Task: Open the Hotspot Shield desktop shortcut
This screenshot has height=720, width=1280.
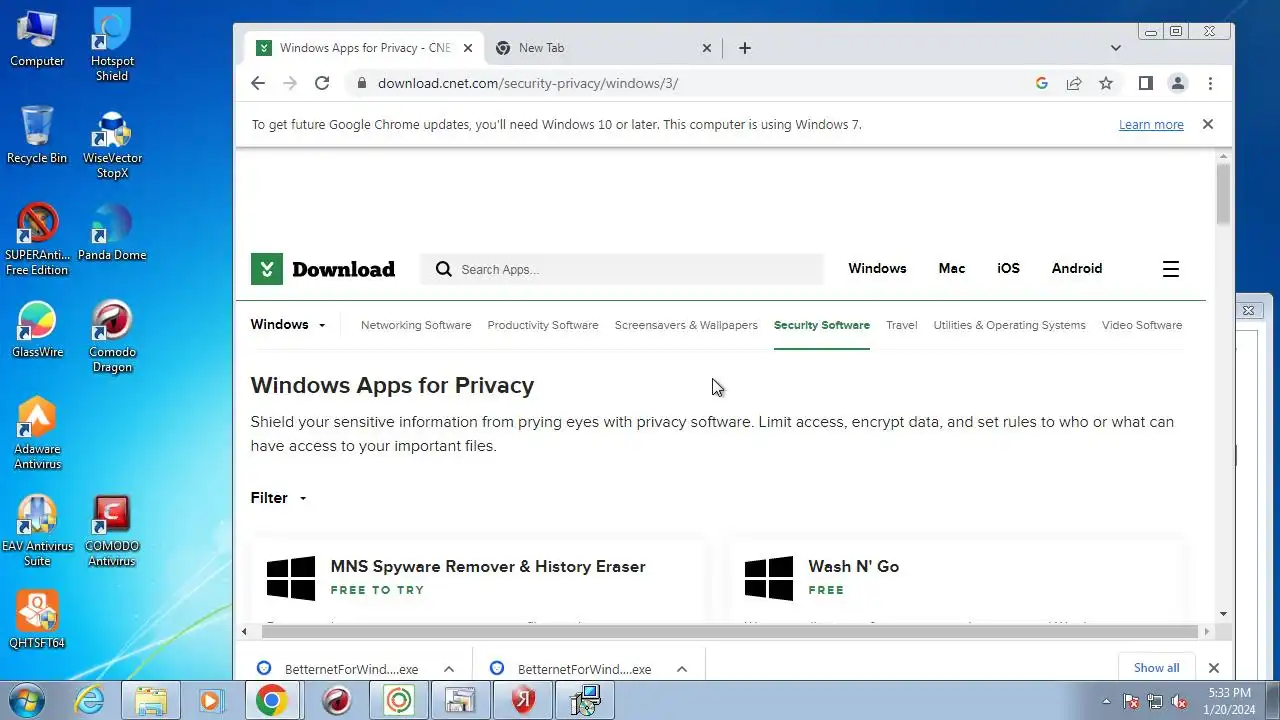Action: [x=112, y=45]
